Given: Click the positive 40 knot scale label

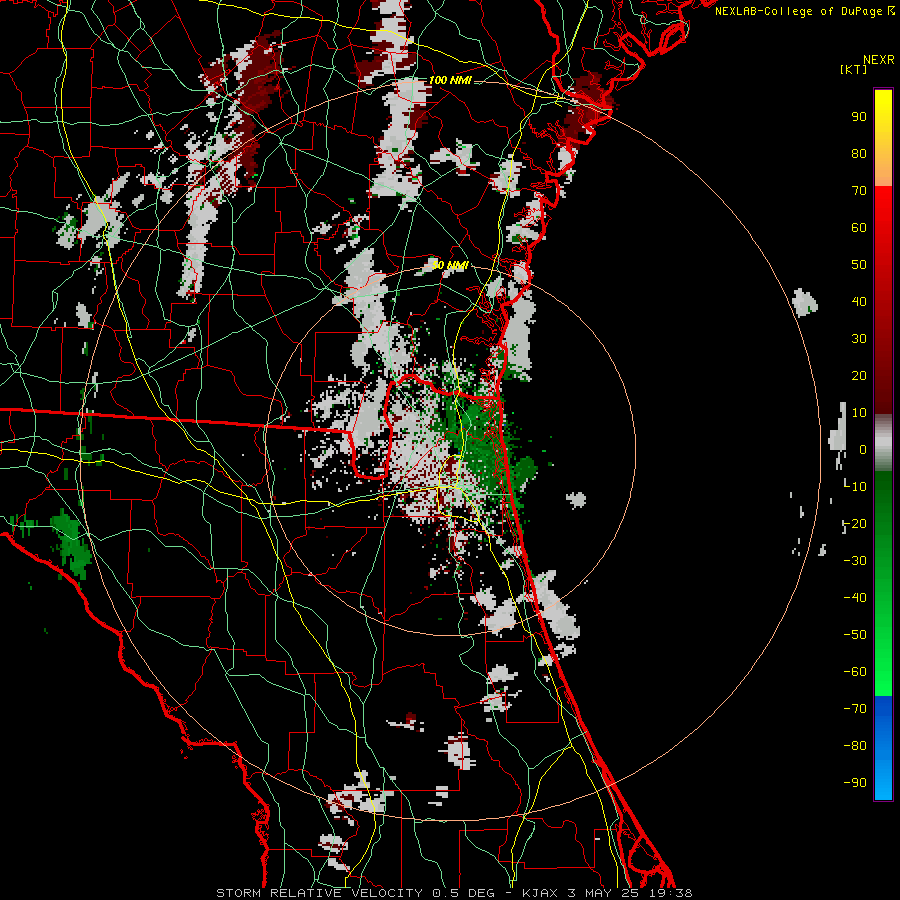Looking at the screenshot, I should pyautogui.click(x=859, y=302).
